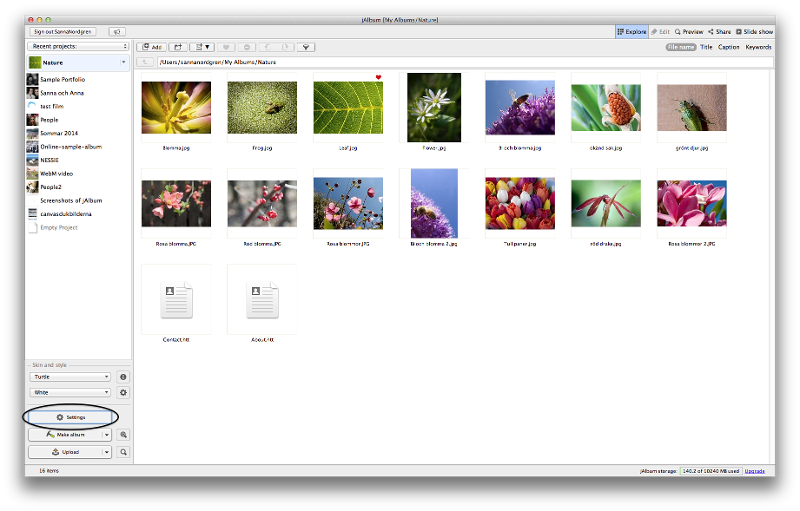Click the exclude toolbar icon
This screenshot has width=800, height=511.
tap(247, 47)
